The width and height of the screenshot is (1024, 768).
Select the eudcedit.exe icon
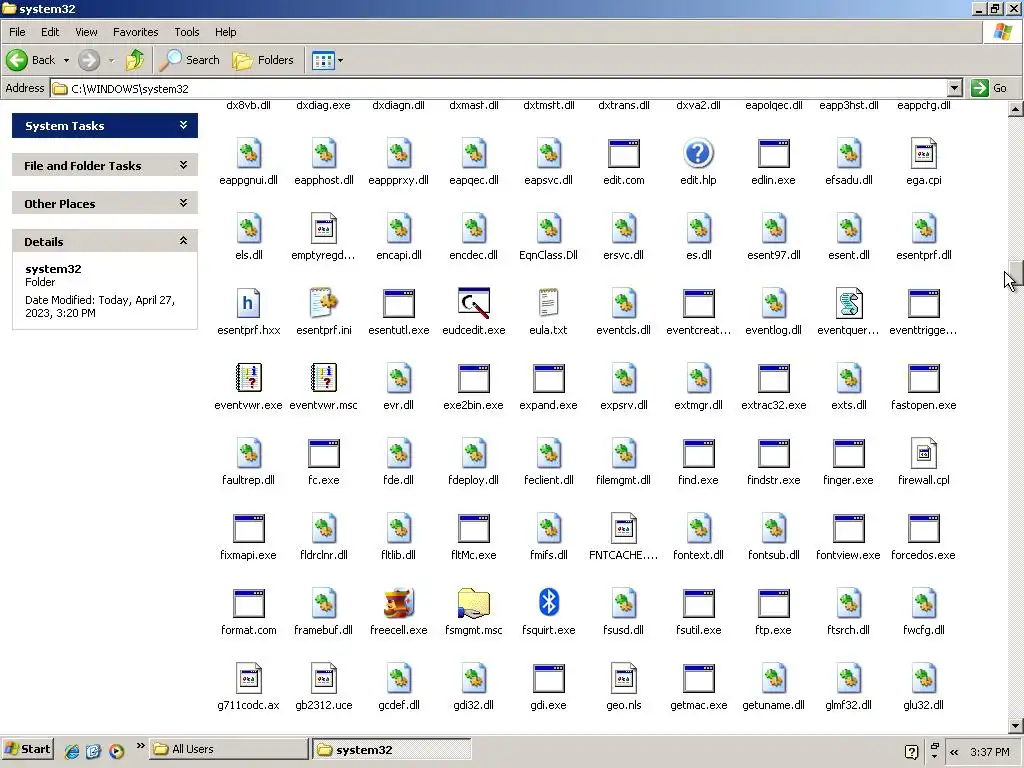[473, 303]
